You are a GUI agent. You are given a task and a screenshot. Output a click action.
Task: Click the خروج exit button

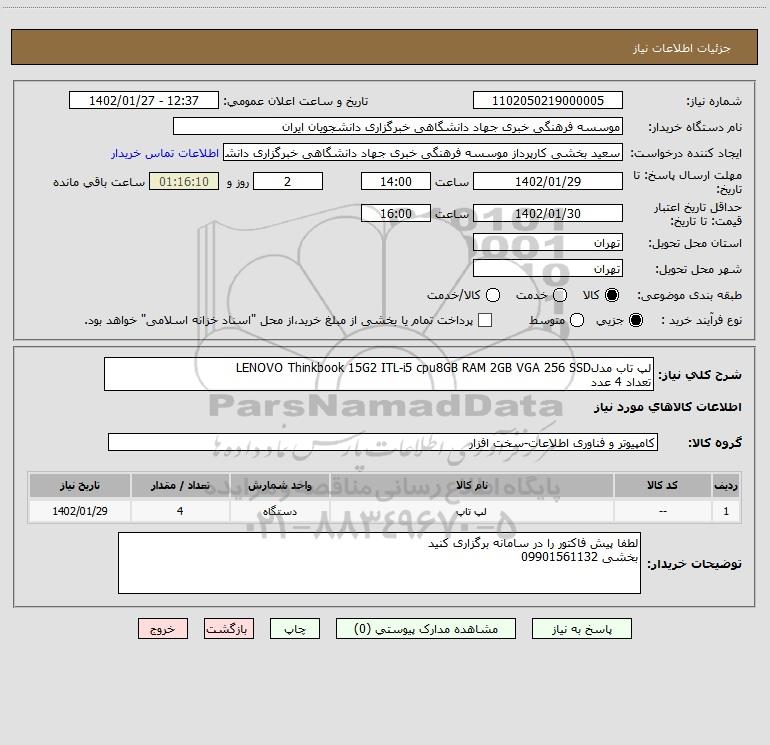(163, 629)
